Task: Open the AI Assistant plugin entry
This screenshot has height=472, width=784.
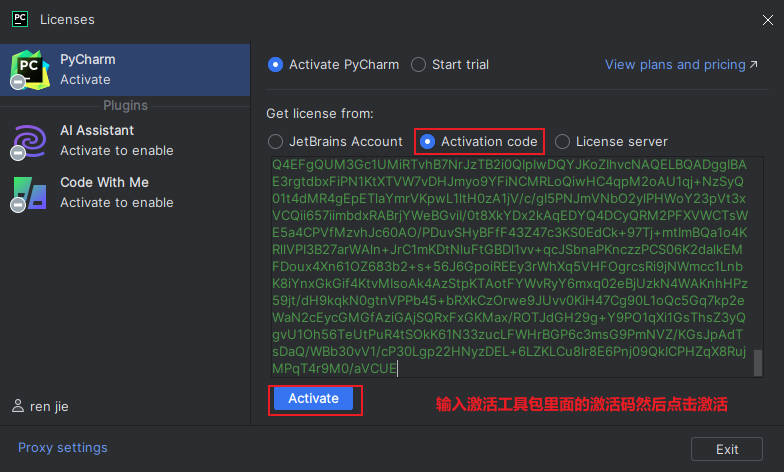Action: click(x=124, y=141)
